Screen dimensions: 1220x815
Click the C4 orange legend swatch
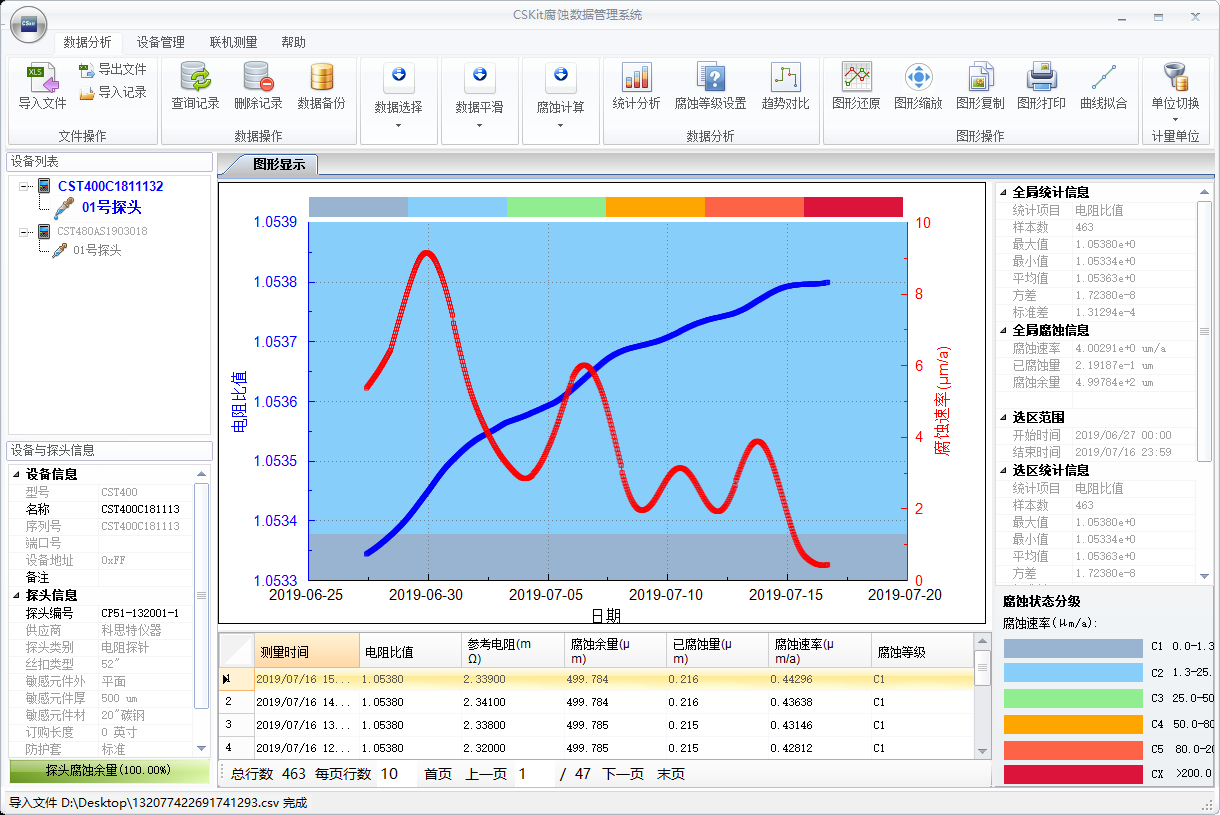coord(1073,724)
